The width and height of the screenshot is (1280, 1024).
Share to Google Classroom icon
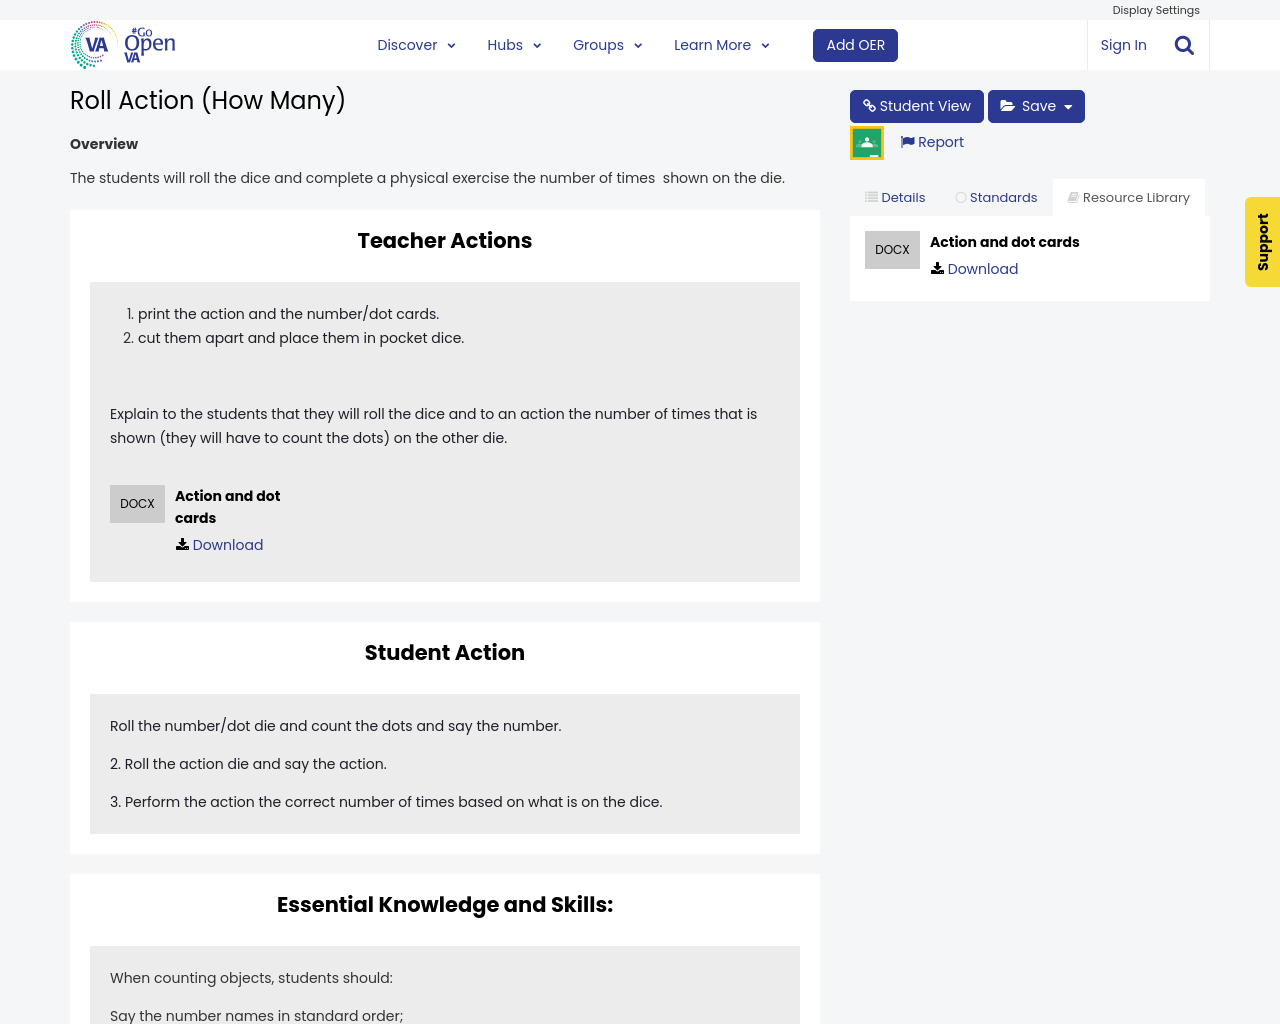pos(867,143)
